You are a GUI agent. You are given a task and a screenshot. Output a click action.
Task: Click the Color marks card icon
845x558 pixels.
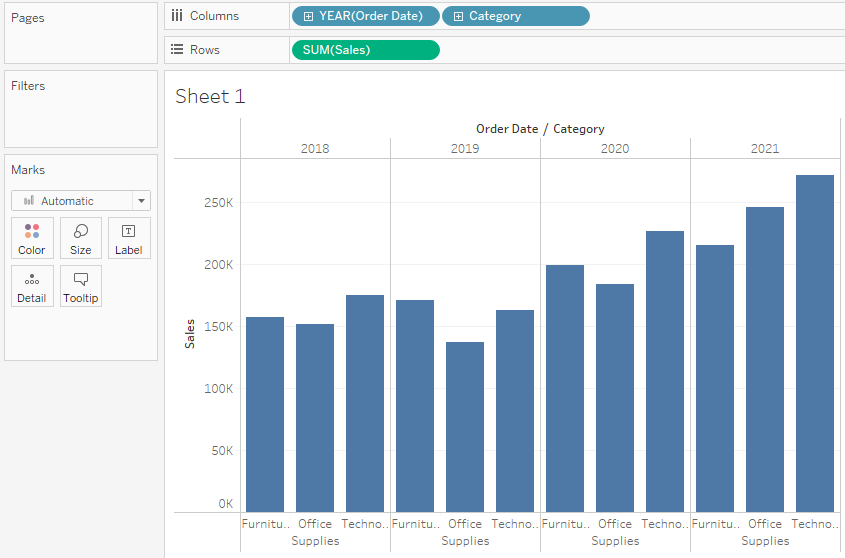(32, 232)
